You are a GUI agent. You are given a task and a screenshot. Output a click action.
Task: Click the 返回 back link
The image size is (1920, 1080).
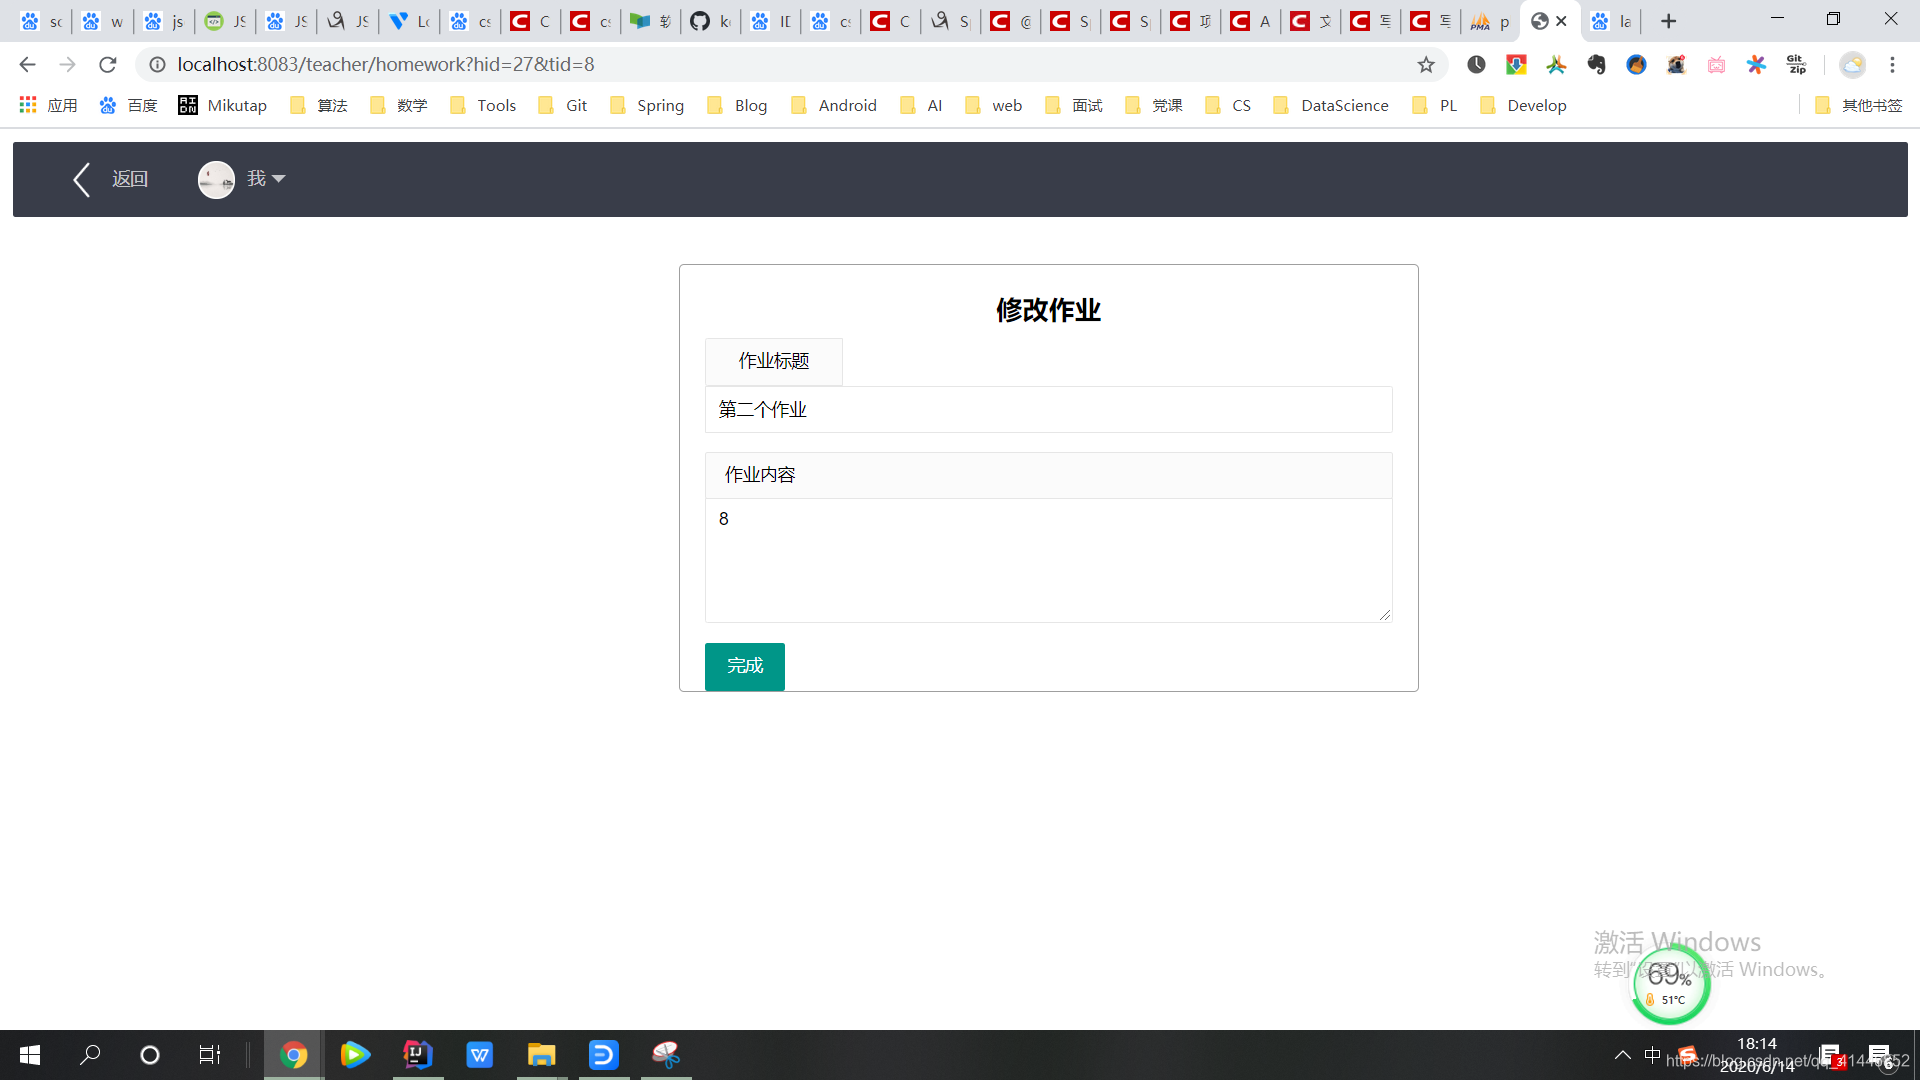tap(129, 178)
